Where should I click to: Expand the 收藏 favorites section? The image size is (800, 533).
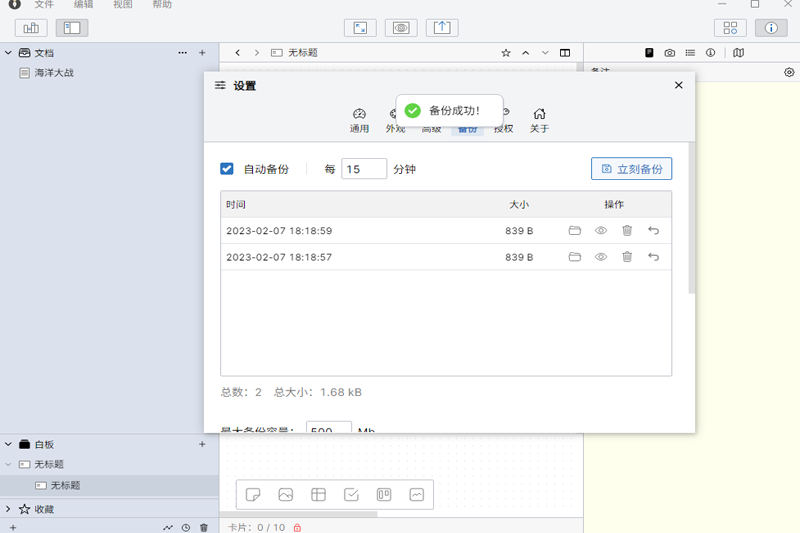pos(9,509)
